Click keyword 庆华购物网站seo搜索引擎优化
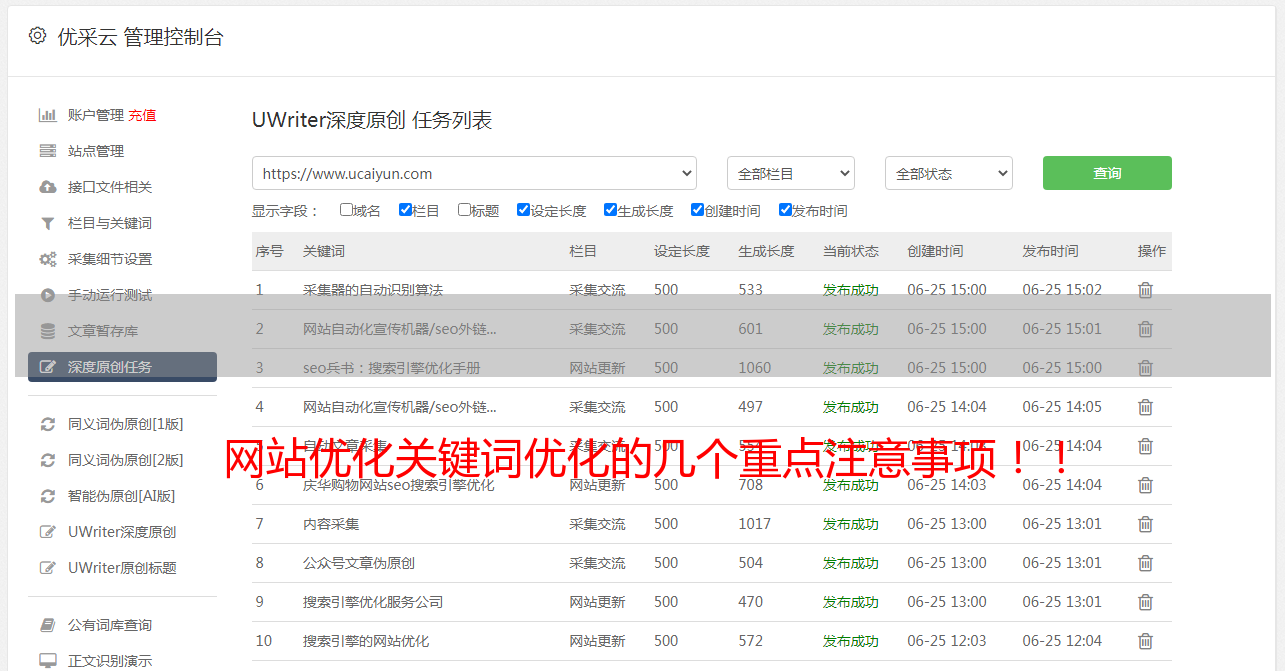Screen dimensions: 1285x671 pyautogui.click(x=399, y=485)
